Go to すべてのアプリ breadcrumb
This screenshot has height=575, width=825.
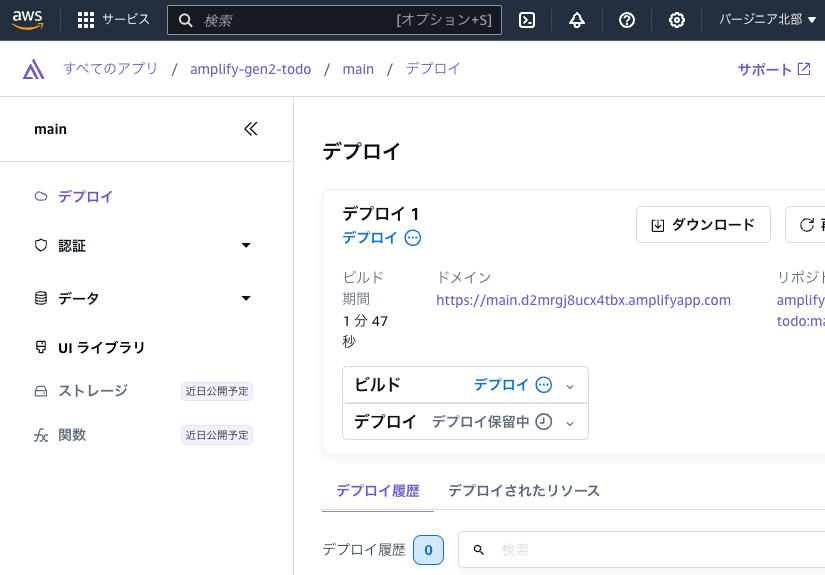pos(110,69)
